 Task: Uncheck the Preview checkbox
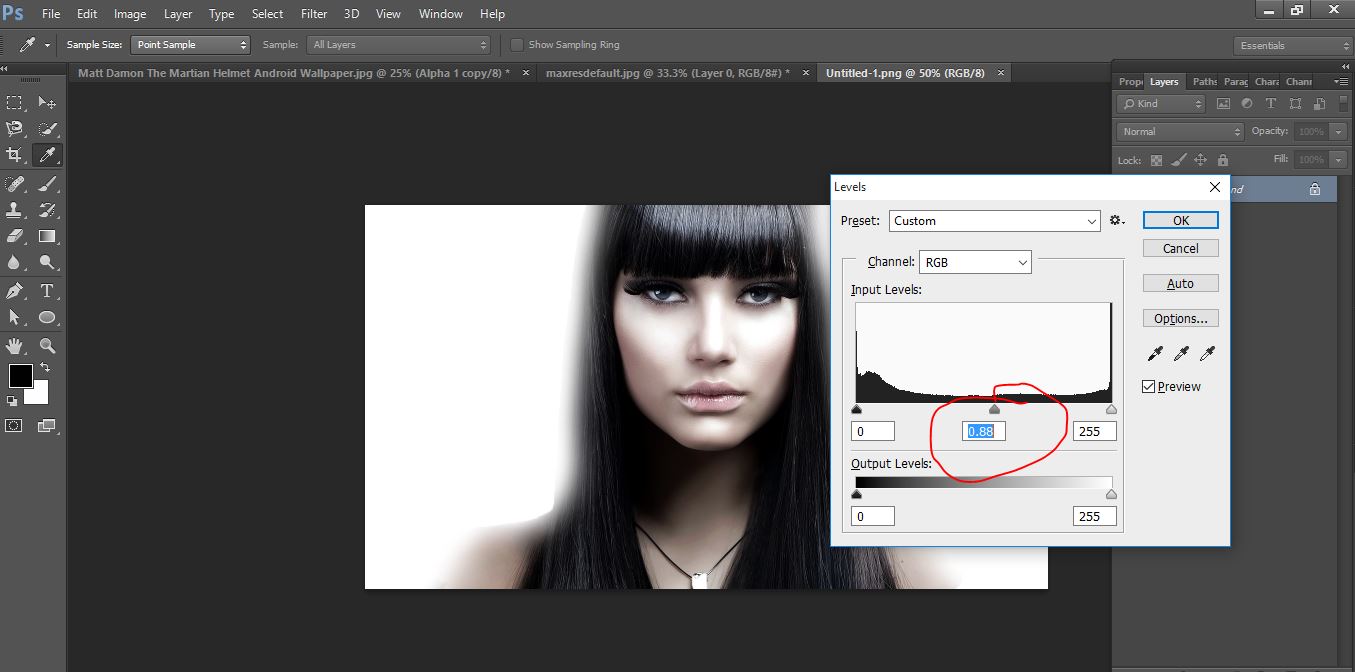click(x=1149, y=387)
